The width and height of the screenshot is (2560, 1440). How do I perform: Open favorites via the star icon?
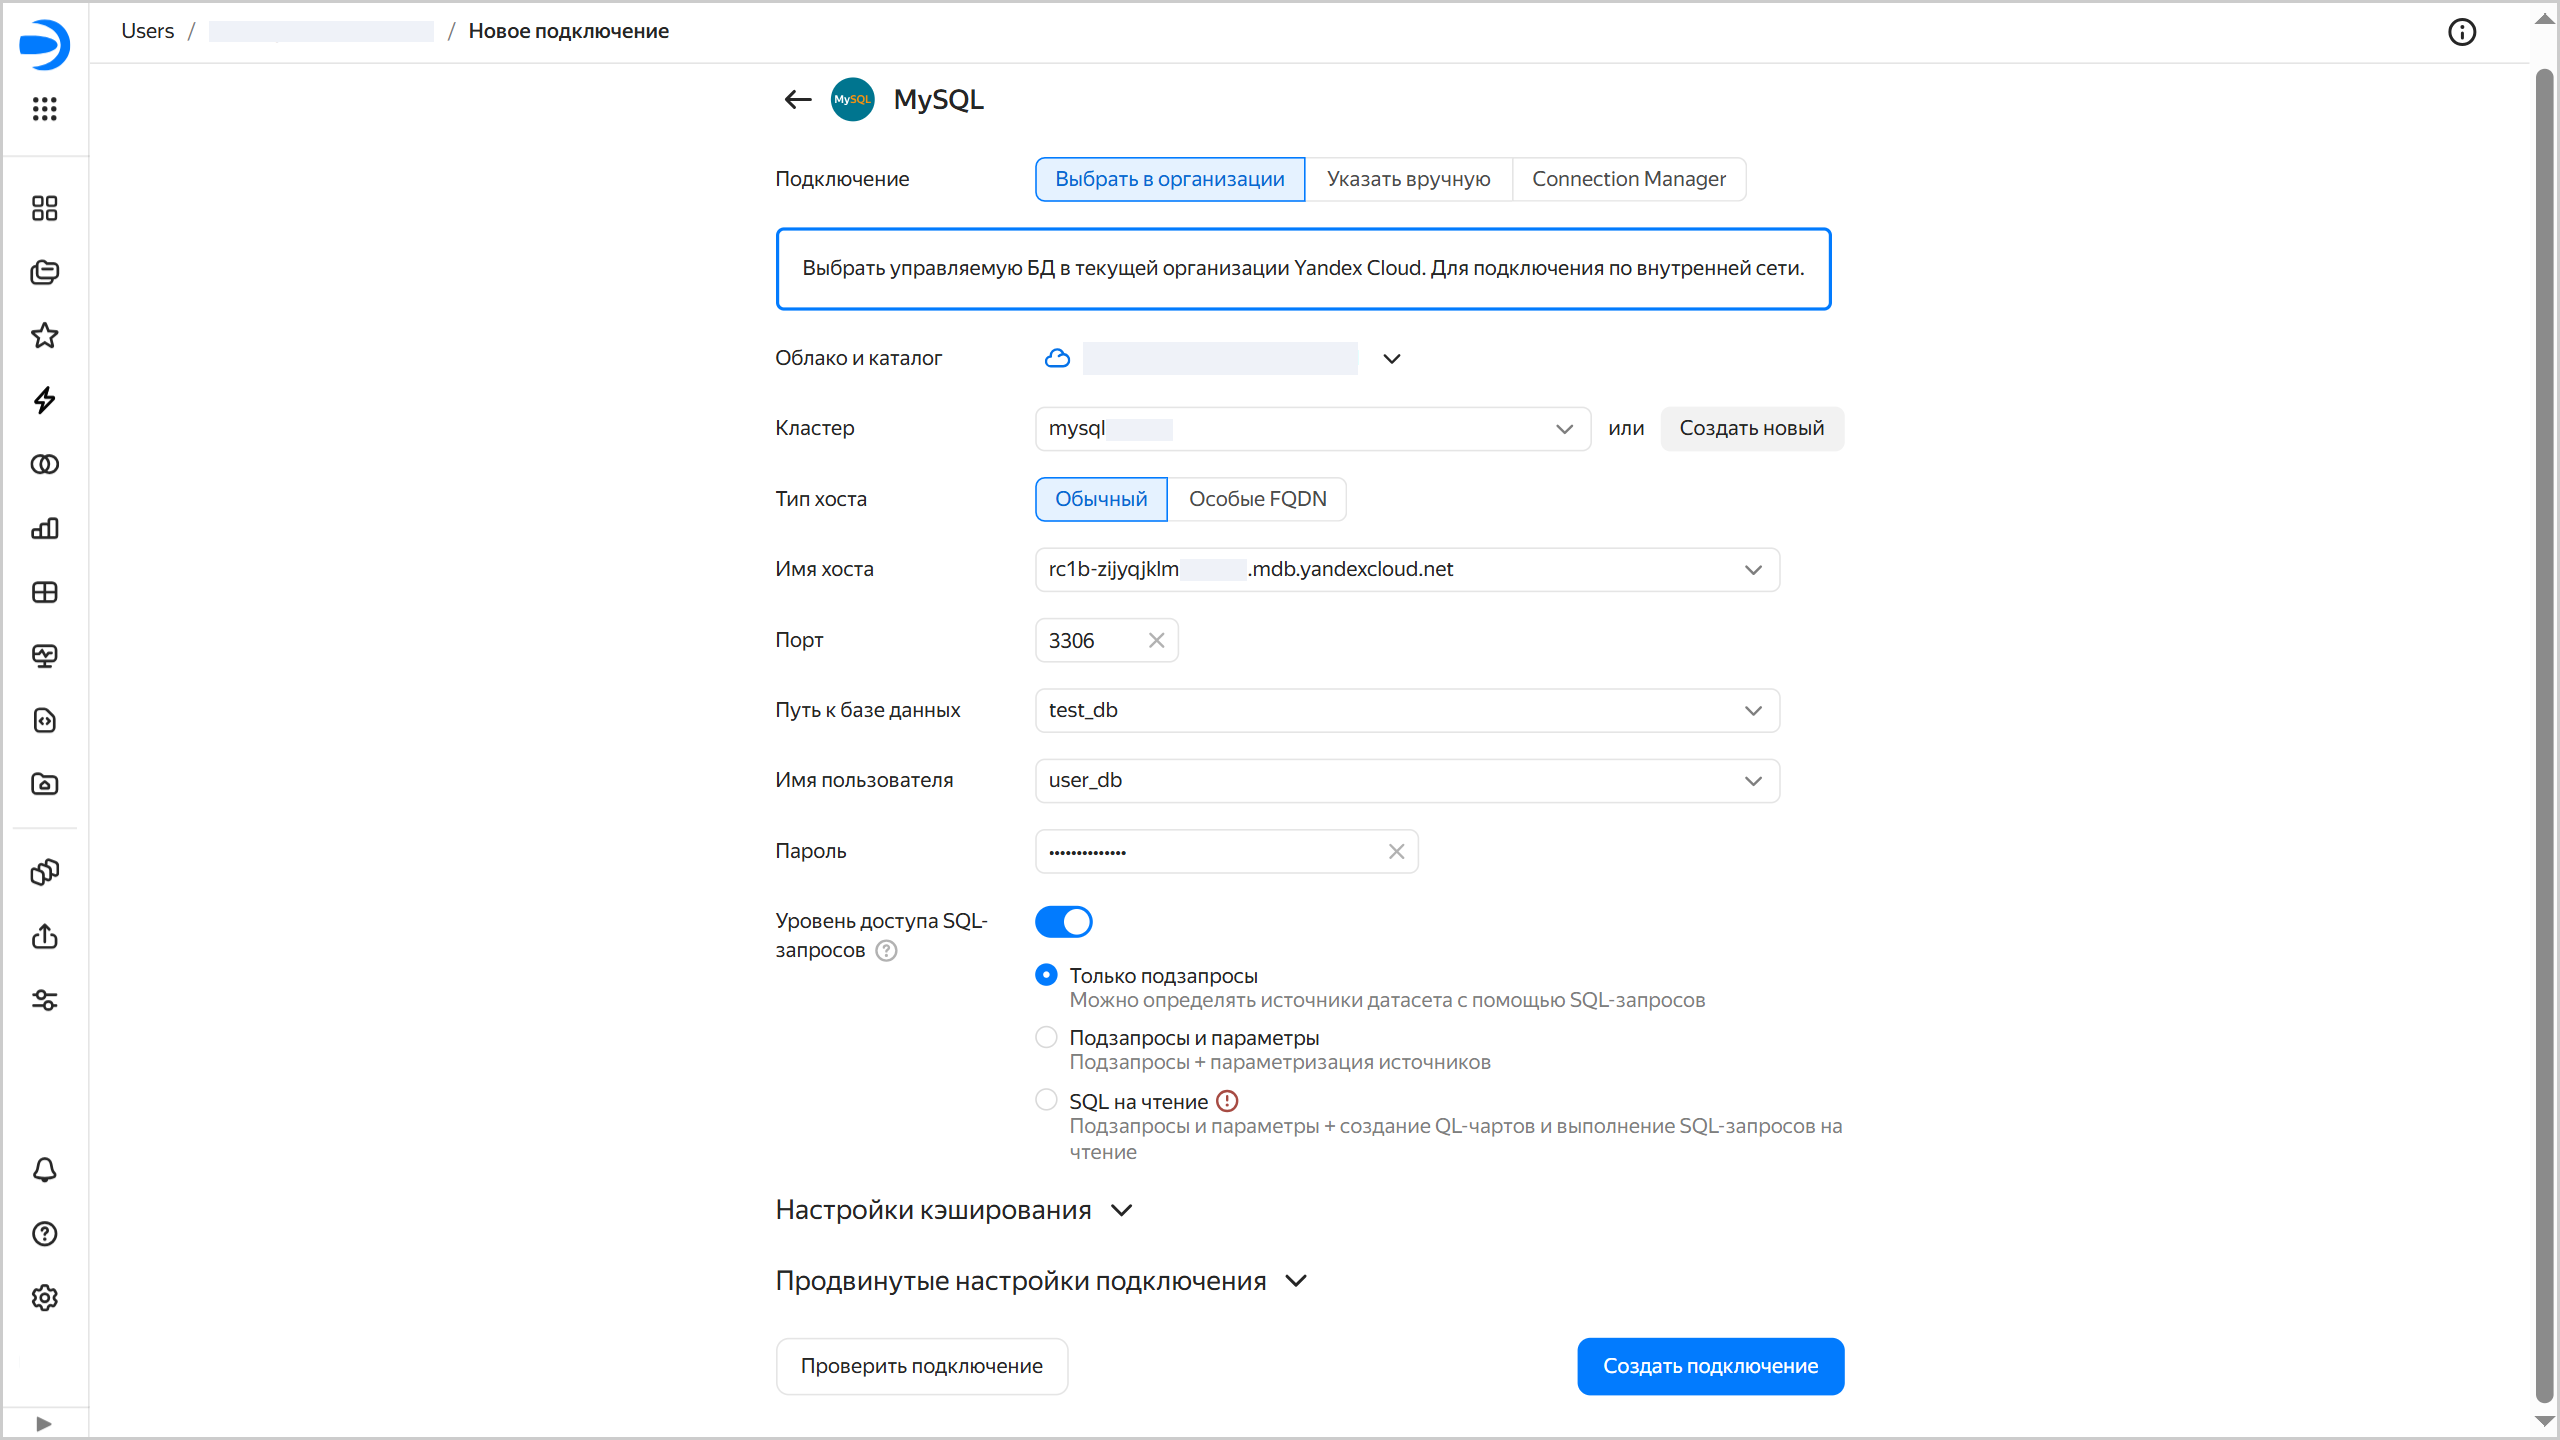tap(44, 336)
